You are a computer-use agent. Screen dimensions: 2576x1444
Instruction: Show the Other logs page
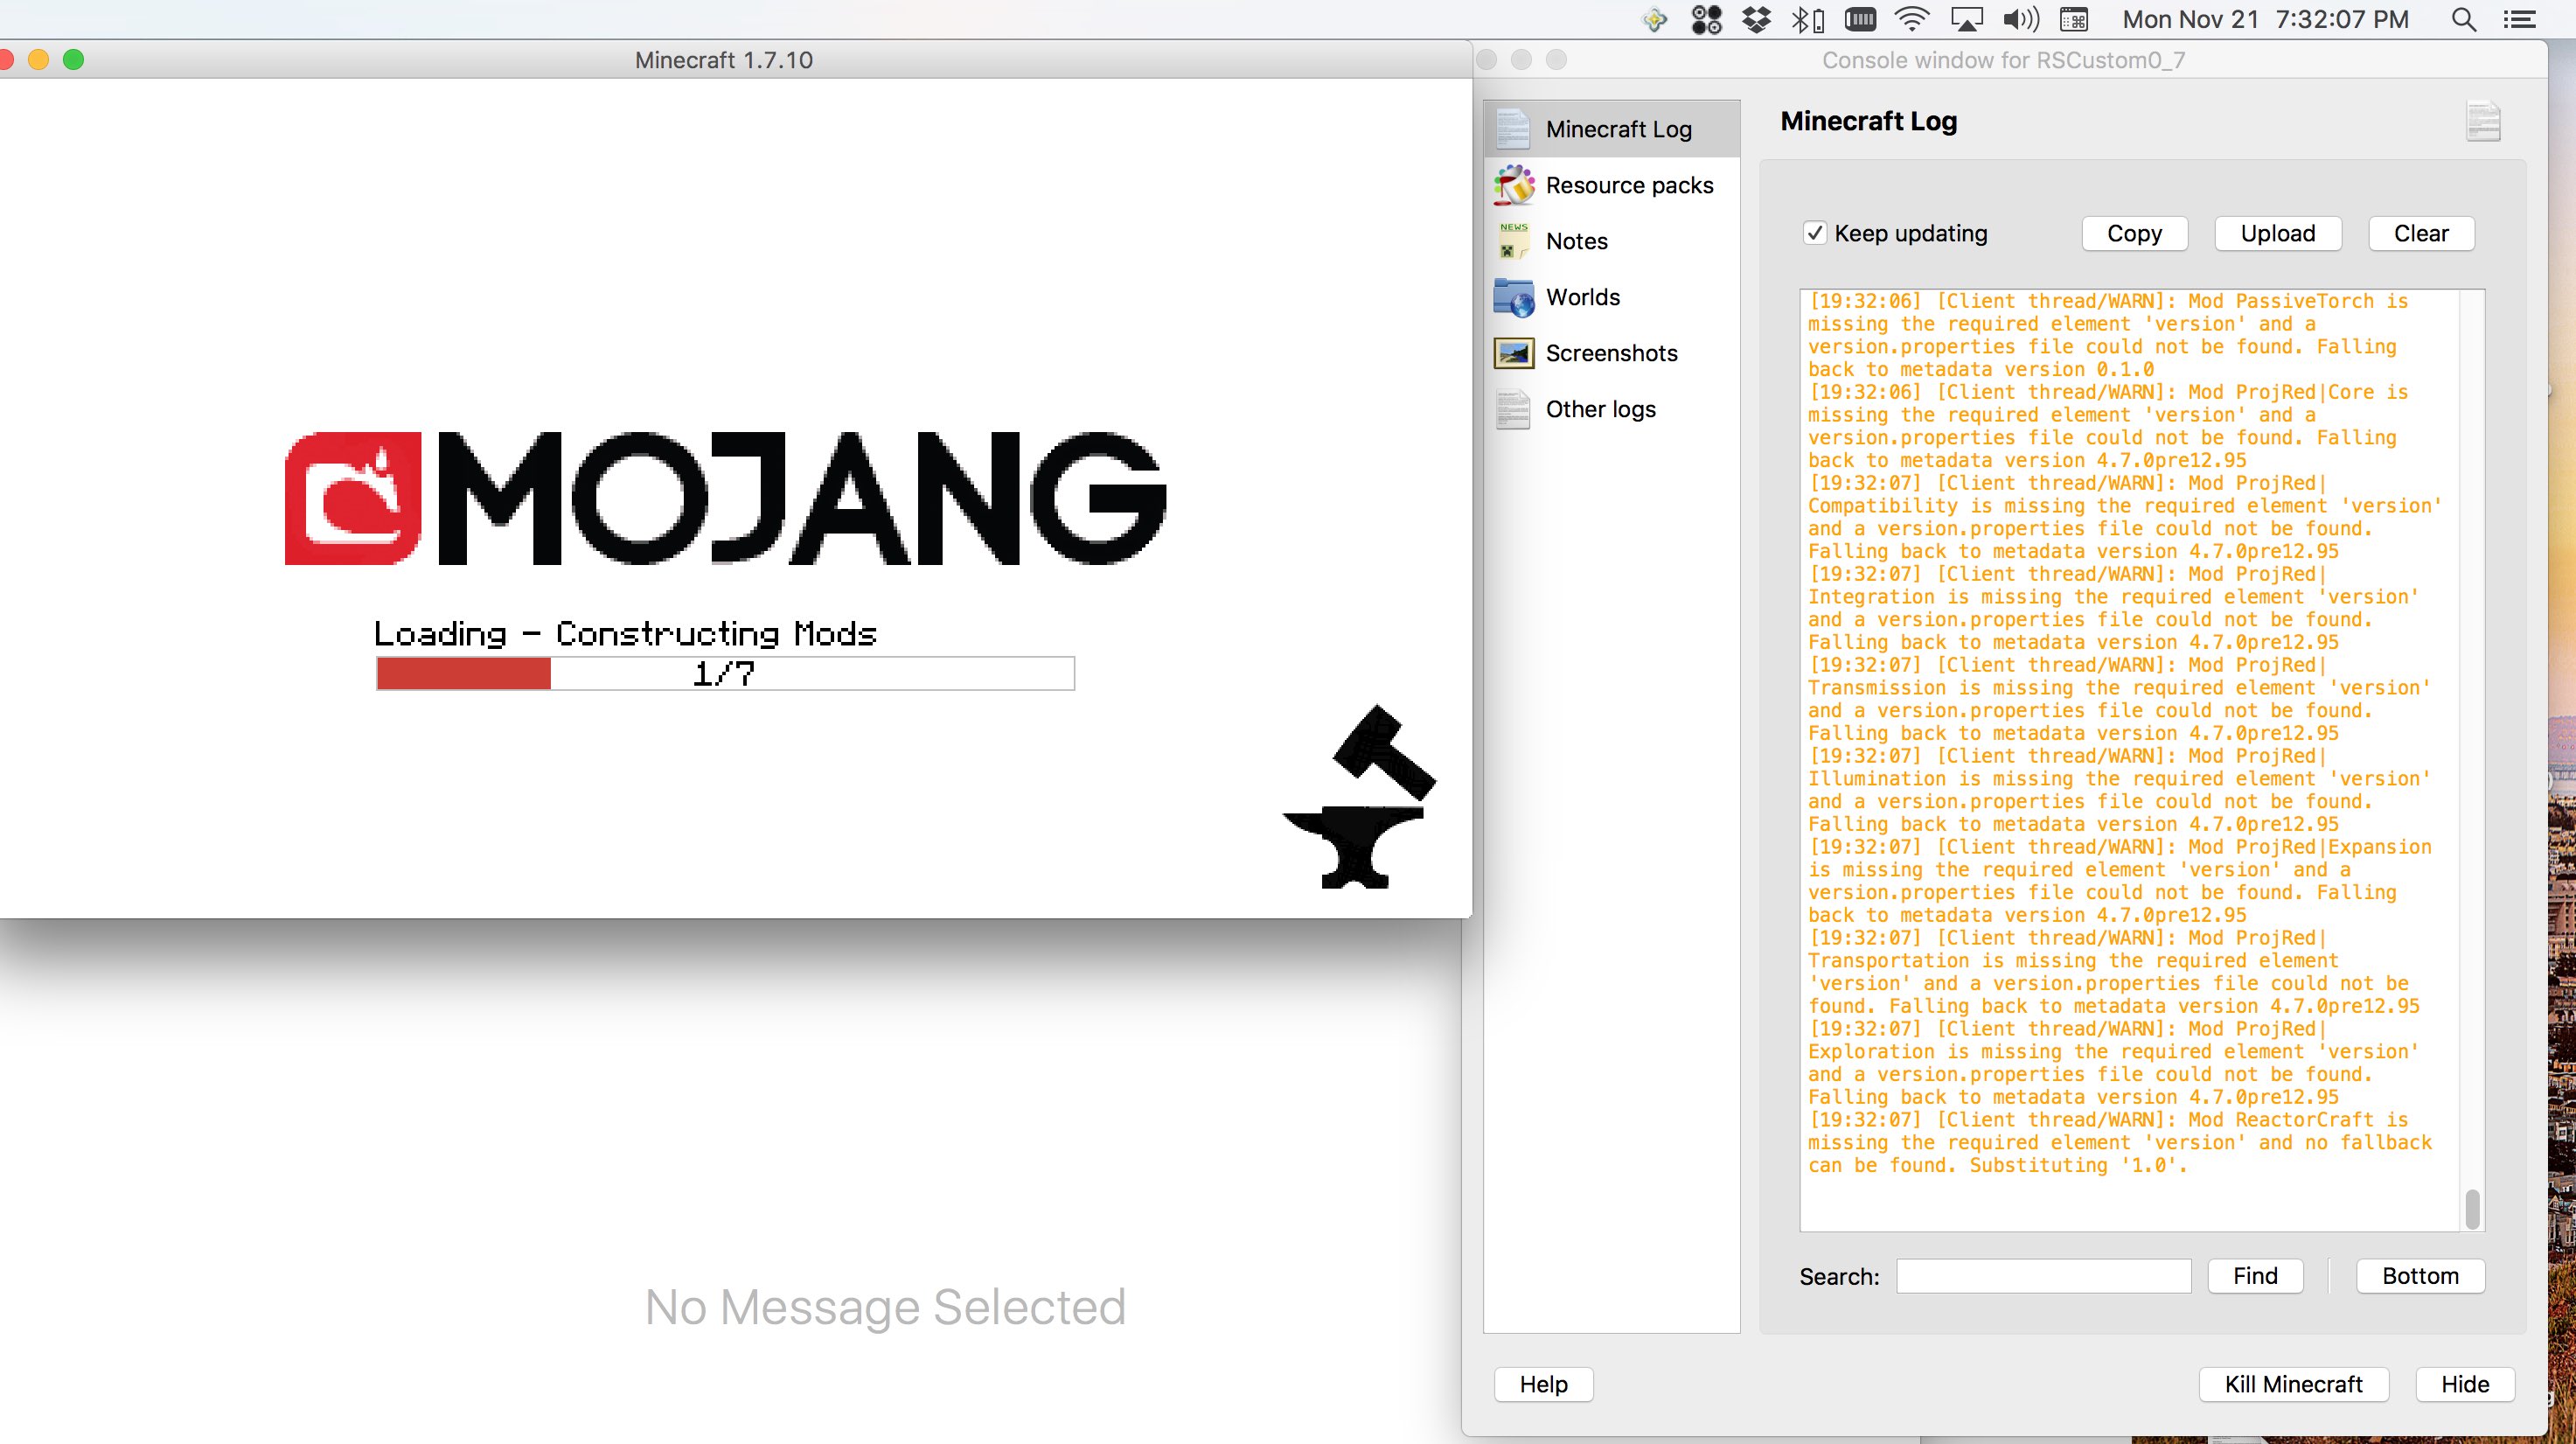(1599, 409)
